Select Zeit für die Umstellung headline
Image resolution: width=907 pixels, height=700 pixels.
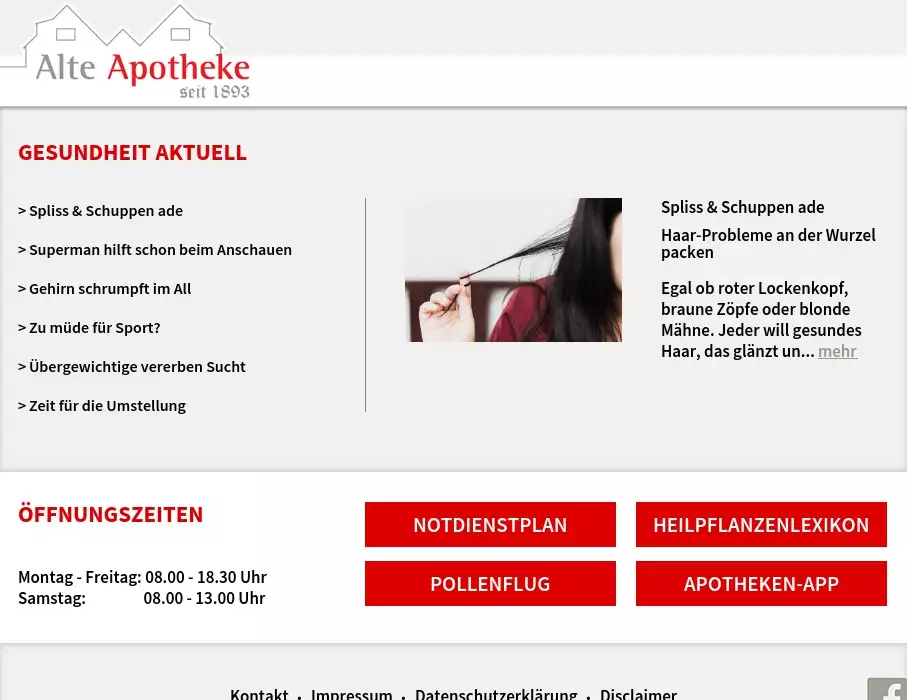(102, 406)
